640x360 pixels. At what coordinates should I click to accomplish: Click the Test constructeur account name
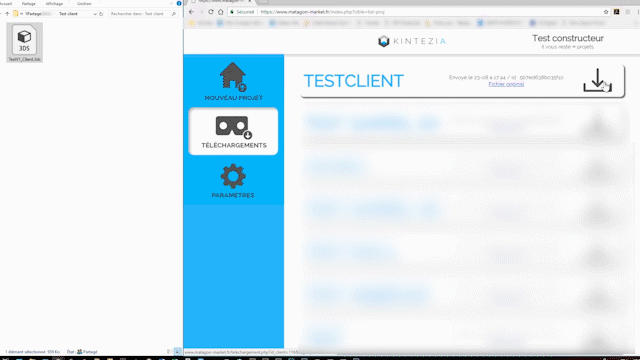pyautogui.click(x=567, y=38)
